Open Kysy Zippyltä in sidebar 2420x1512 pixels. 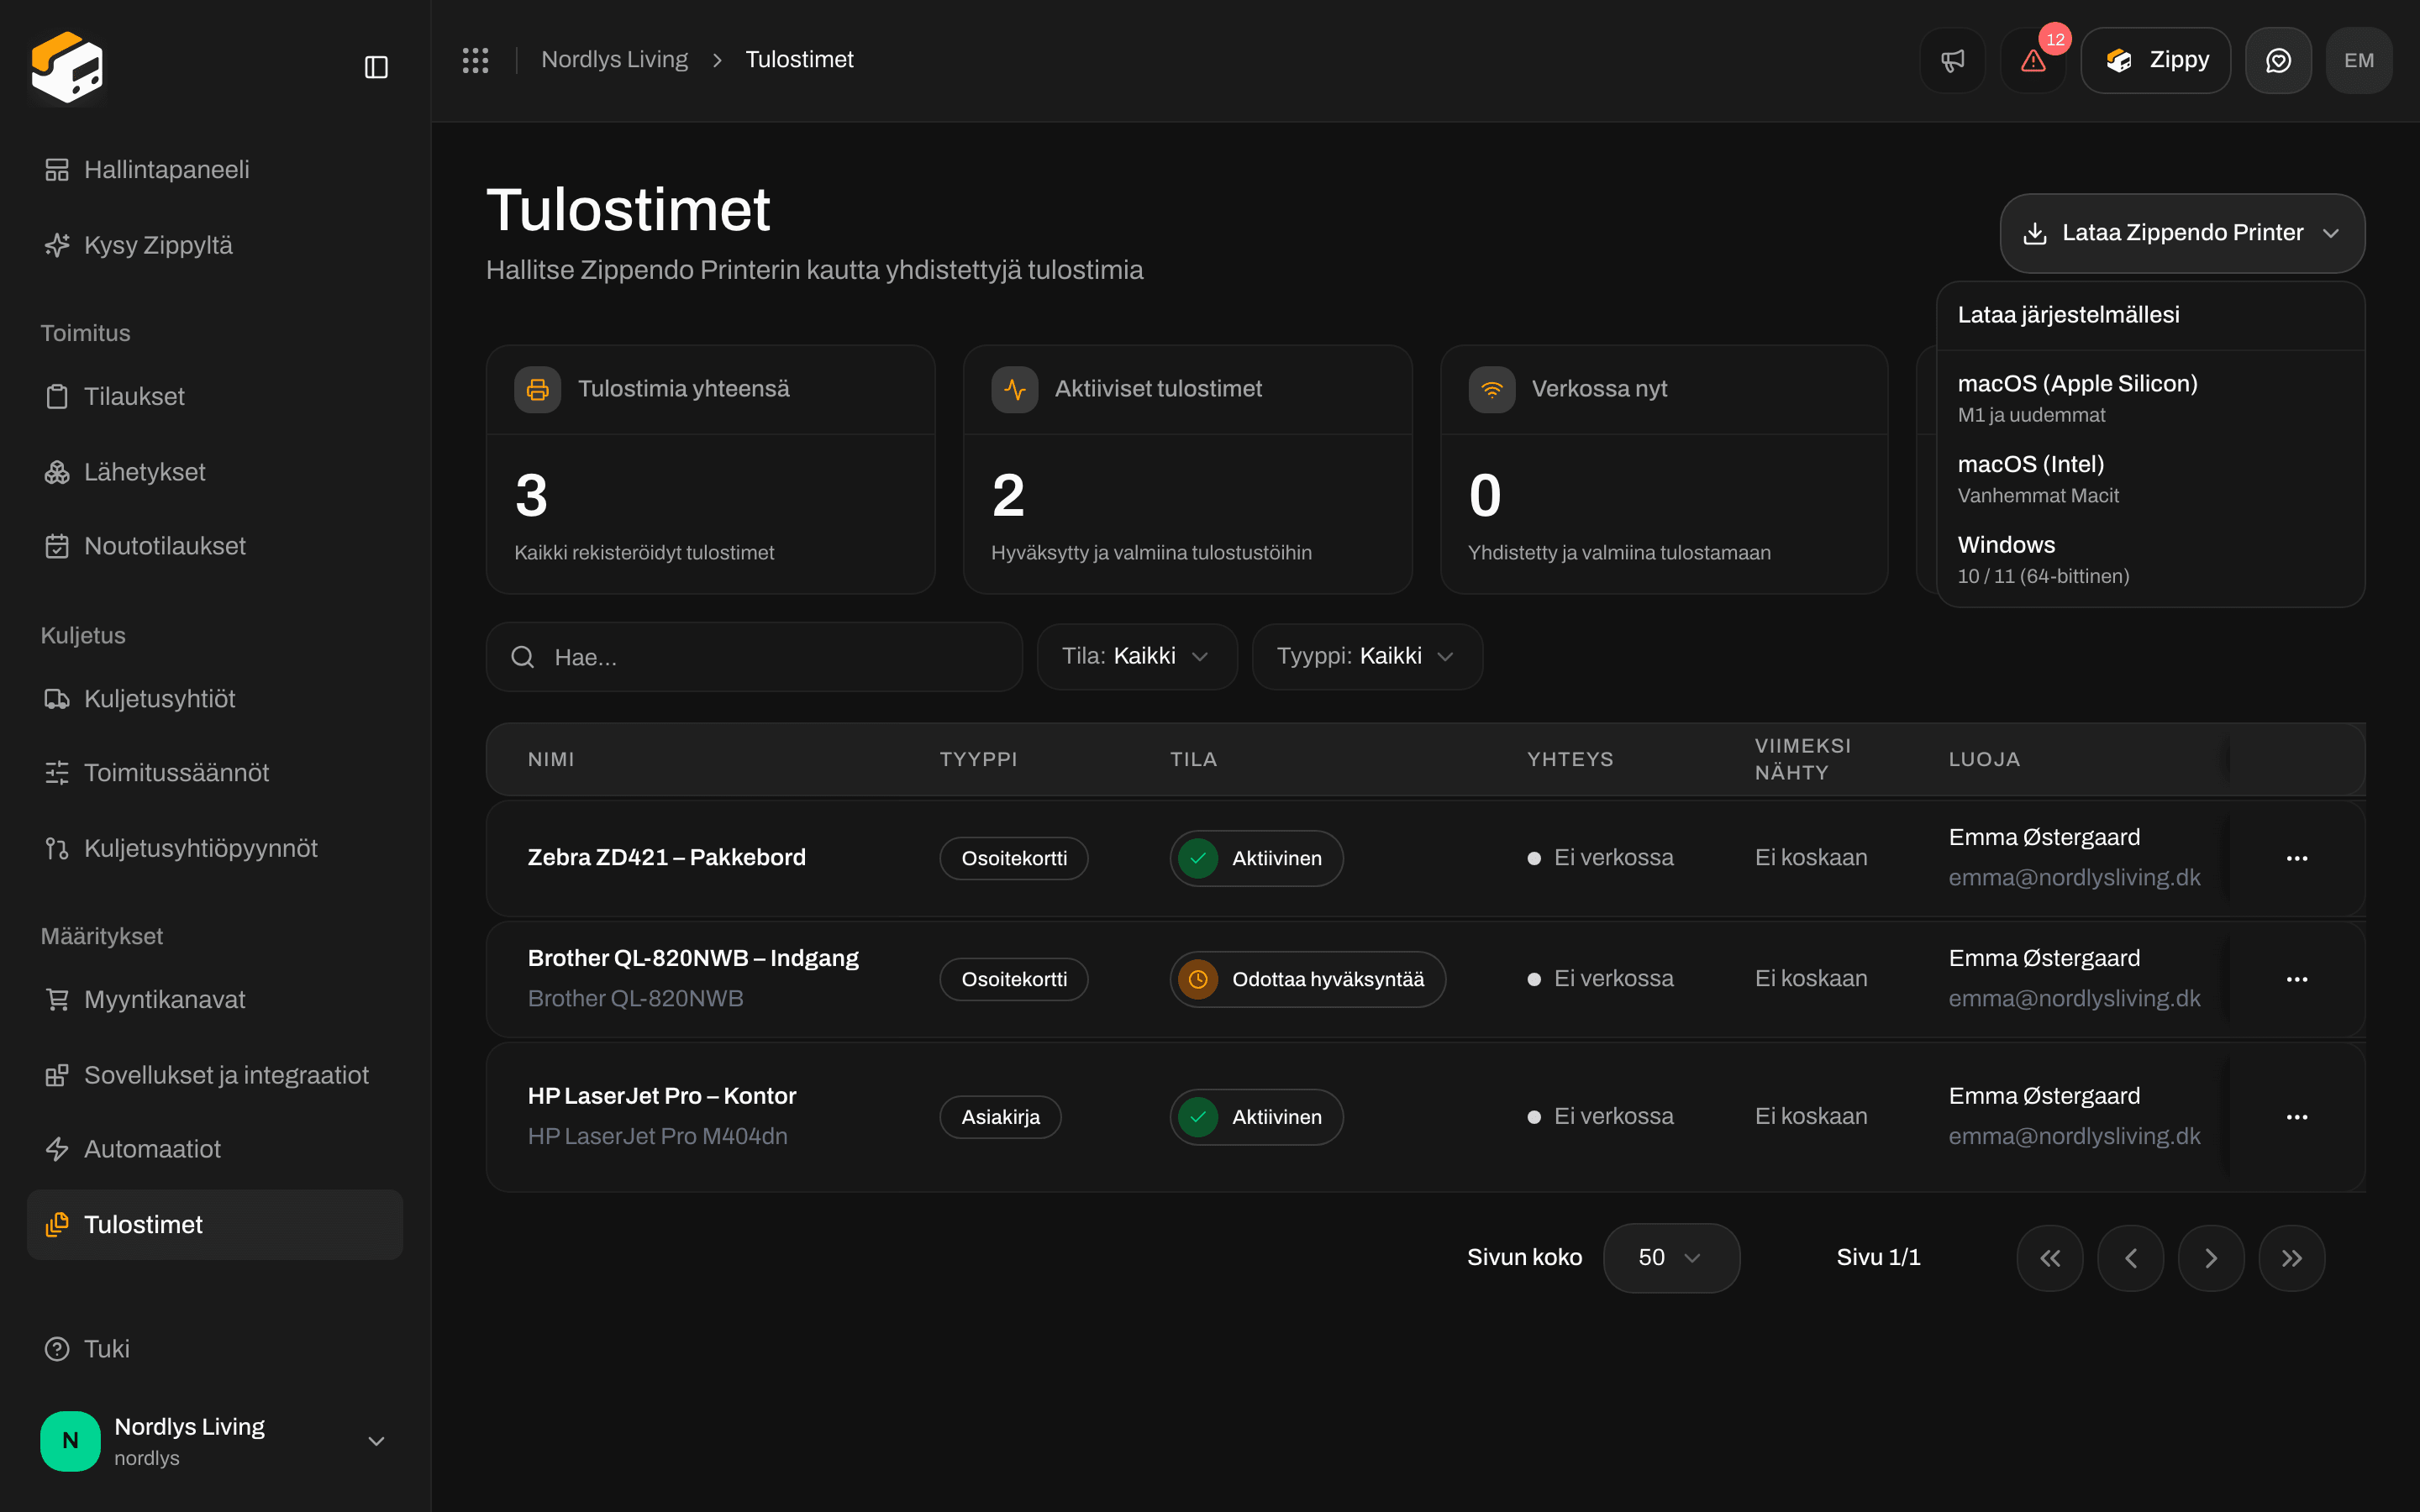215,245
